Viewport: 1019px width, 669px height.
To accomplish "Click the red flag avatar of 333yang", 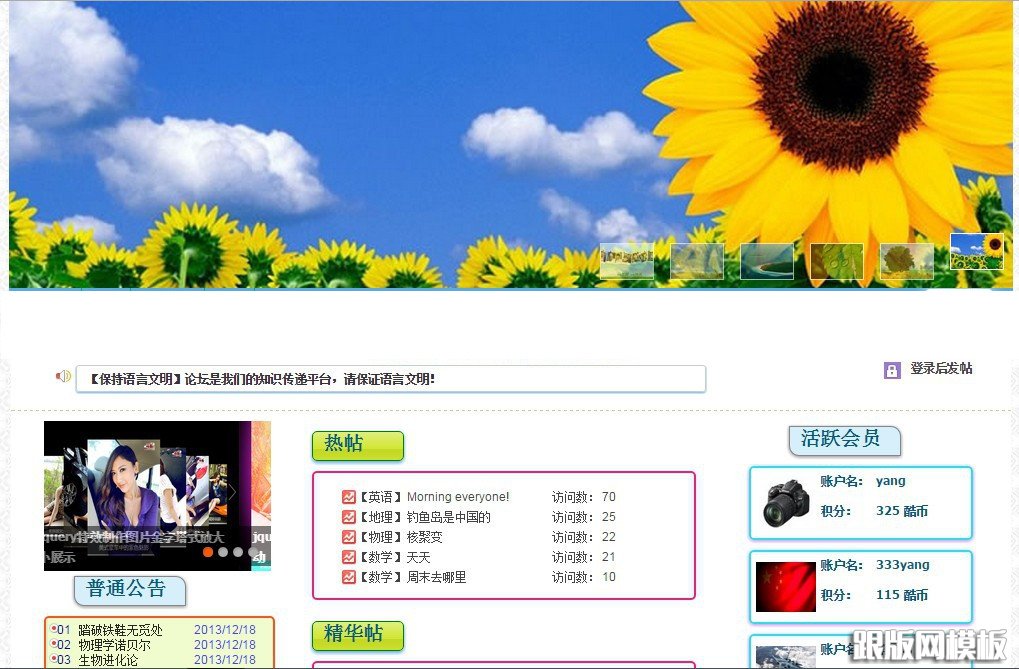I will 786,587.
